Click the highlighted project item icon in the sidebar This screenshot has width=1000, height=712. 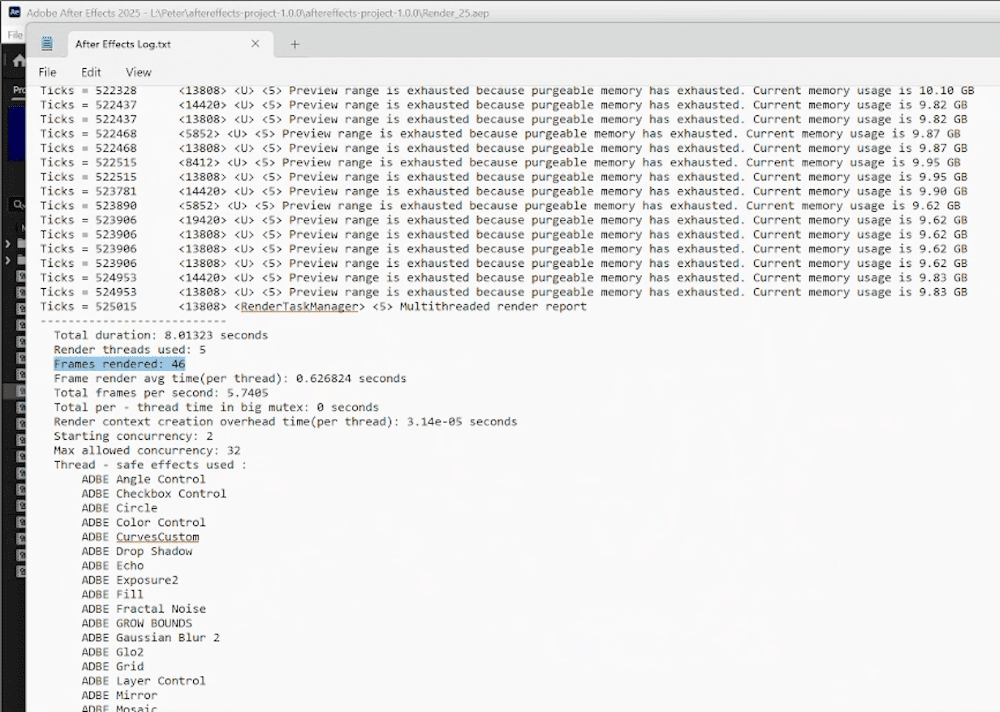(x=21, y=390)
